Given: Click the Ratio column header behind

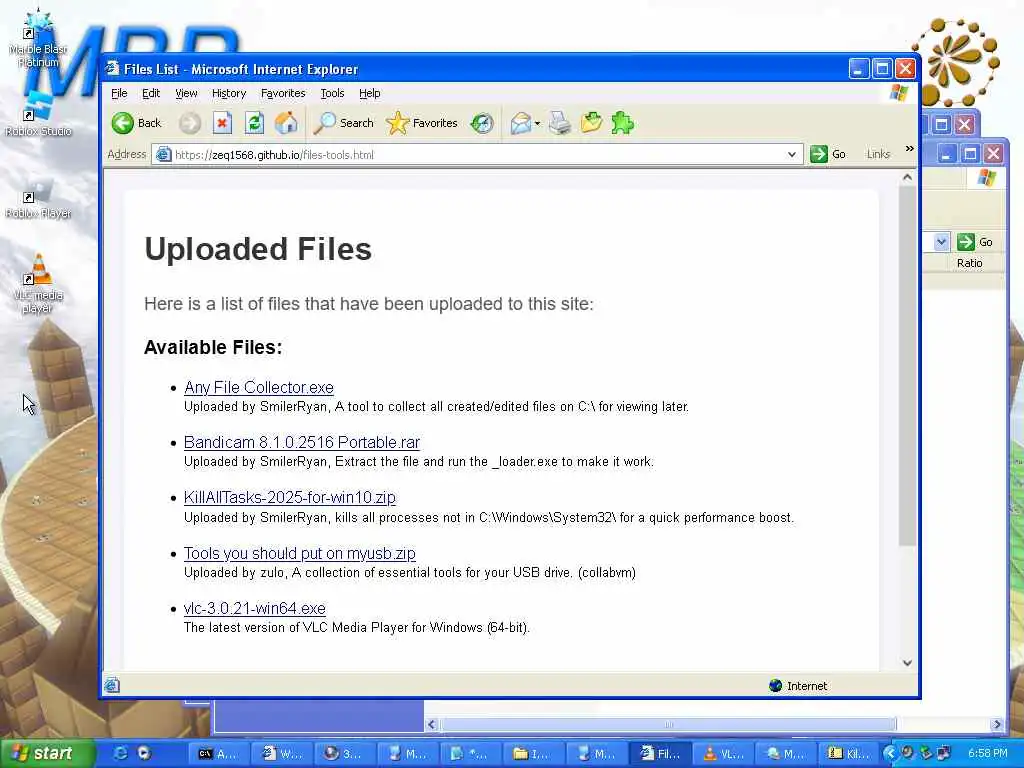Looking at the screenshot, I should (969, 263).
